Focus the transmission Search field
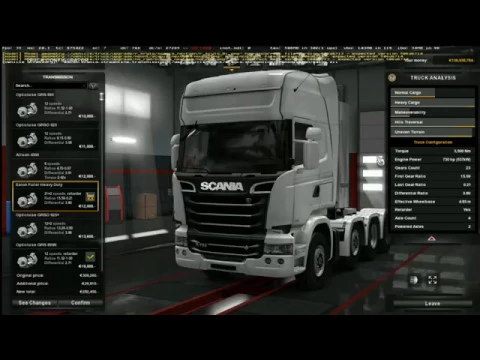This screenshot has height=360, width=480. (x=50, y=86)
